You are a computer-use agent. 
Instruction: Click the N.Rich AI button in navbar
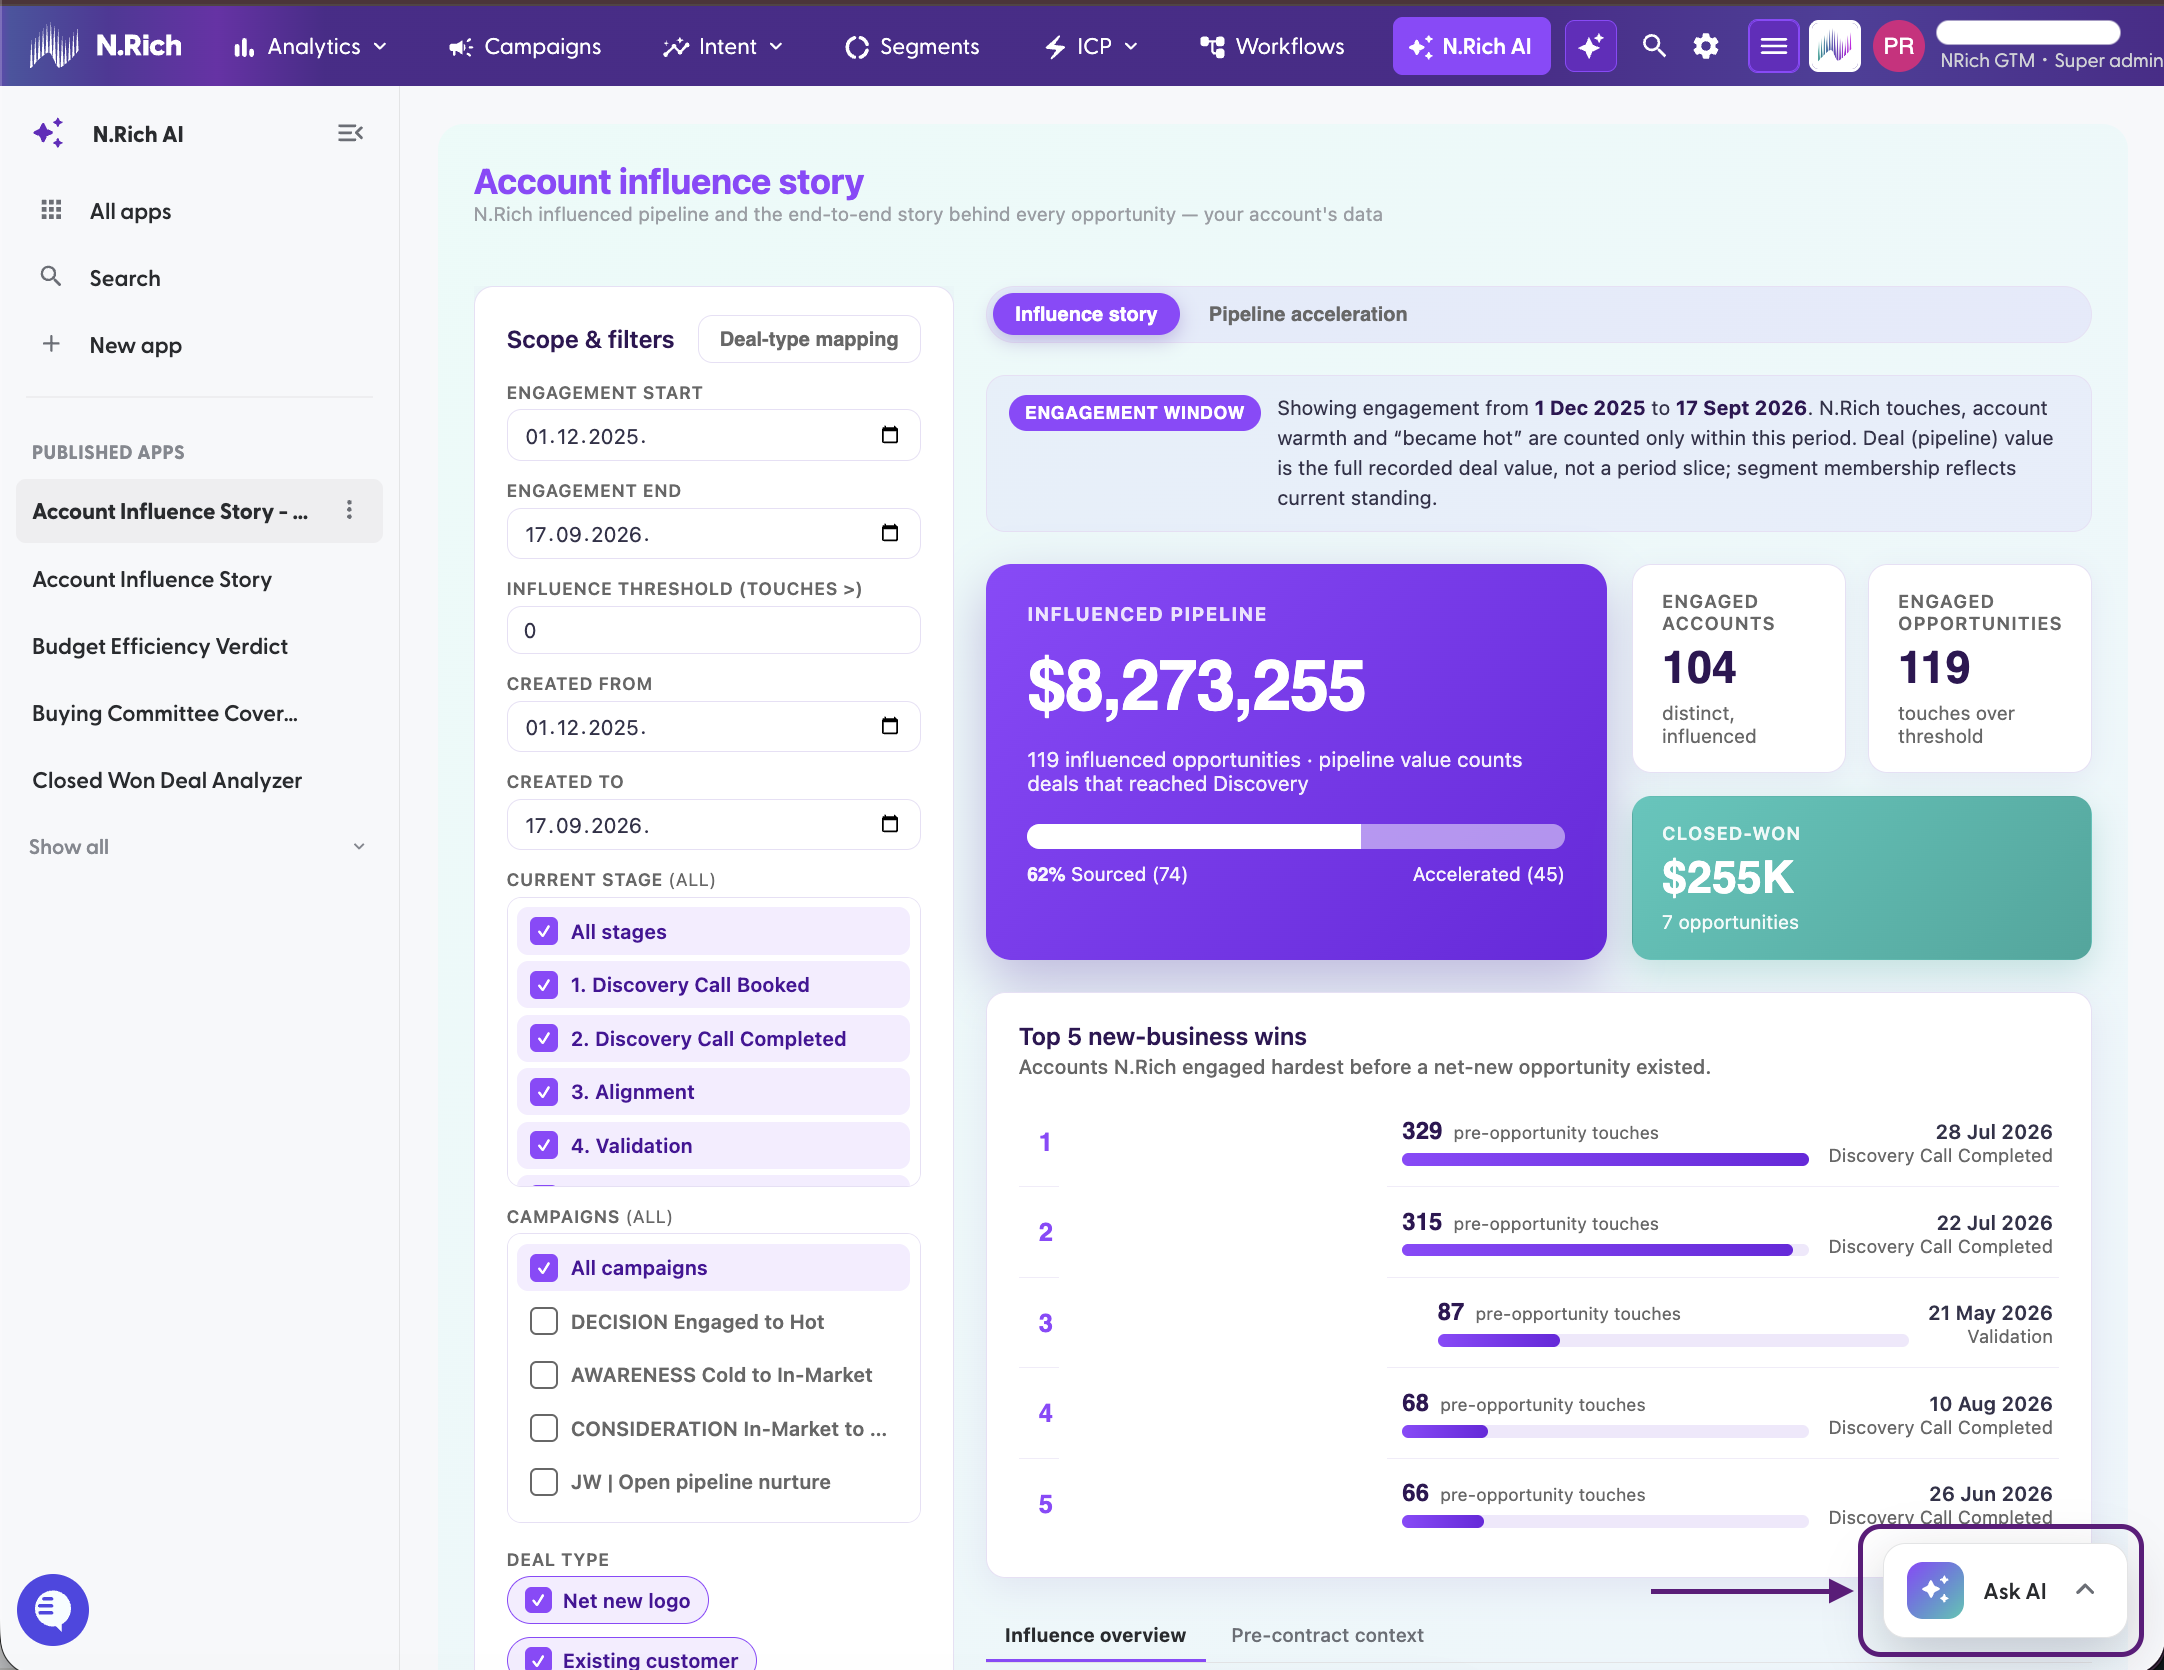[x=1471, y=46]
